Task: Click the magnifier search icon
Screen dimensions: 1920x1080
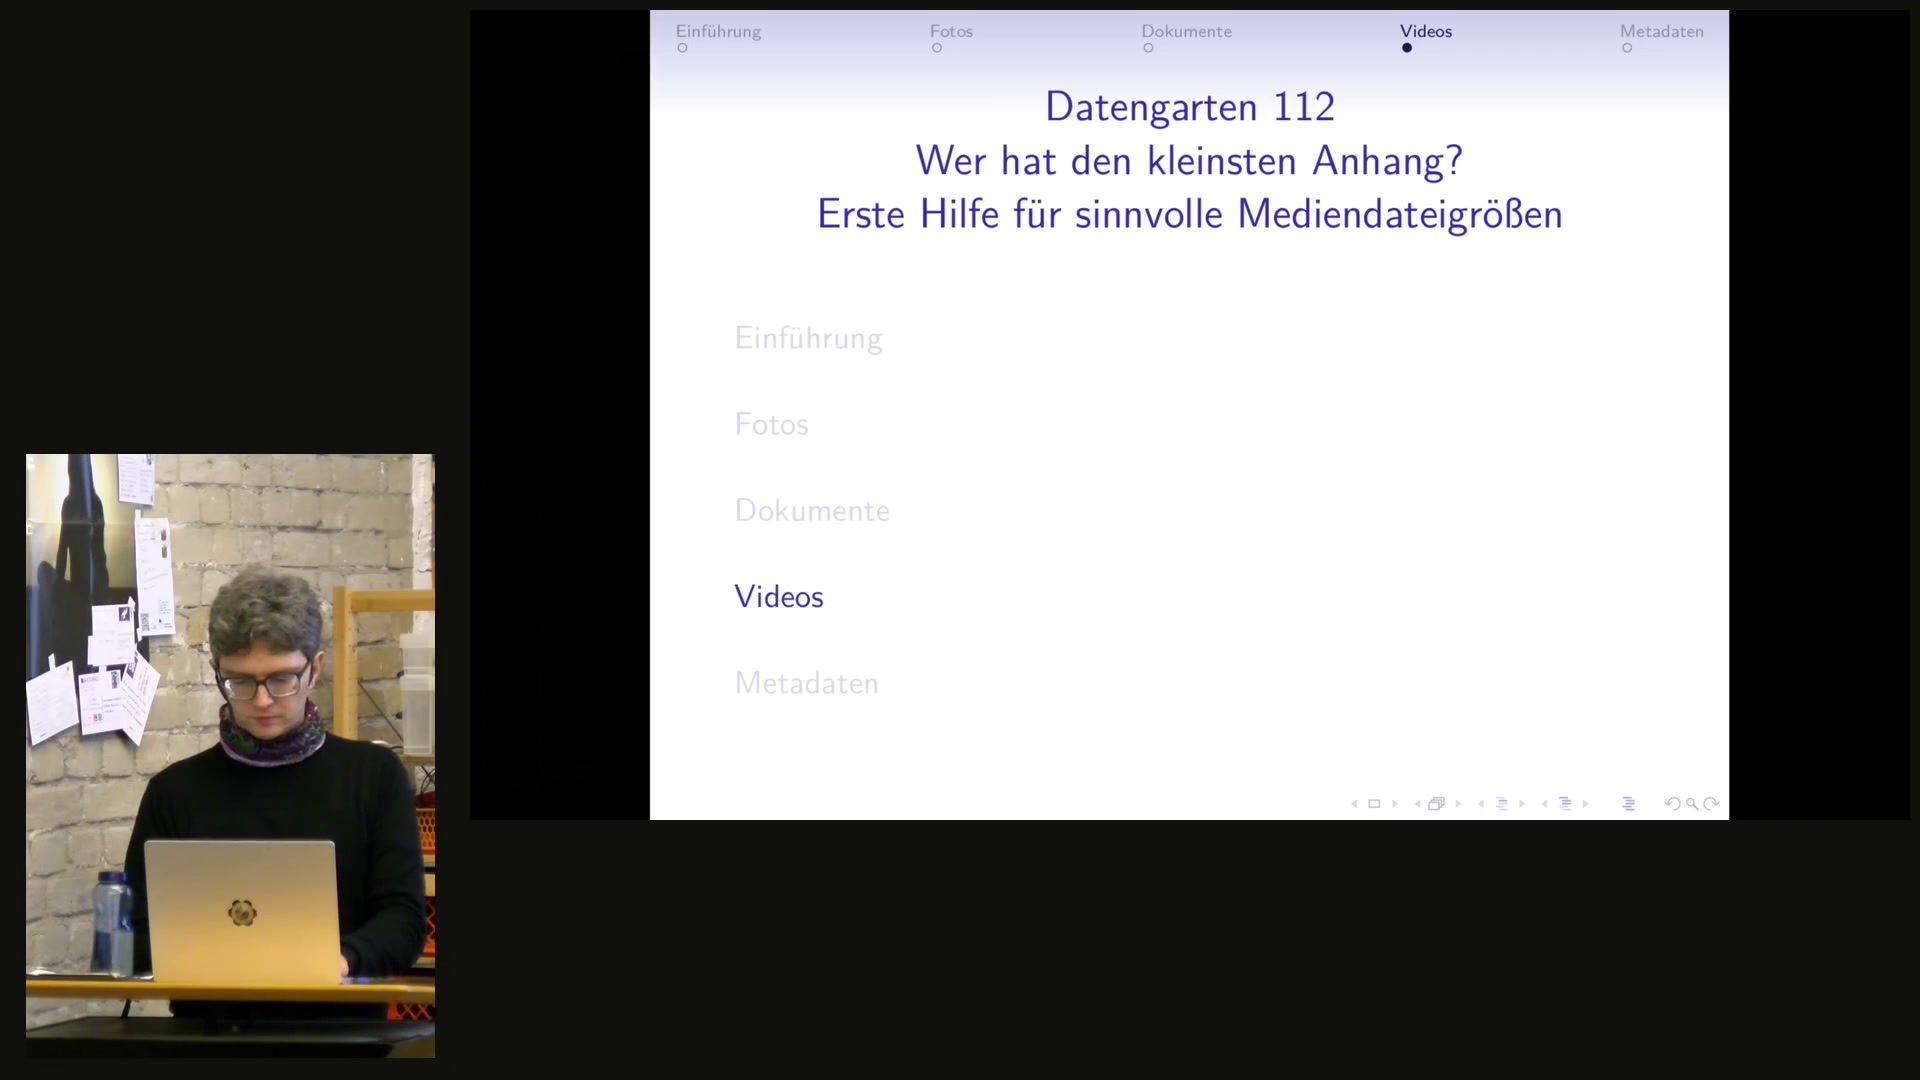Action: pyautogui.click(x=1692, y=804)
